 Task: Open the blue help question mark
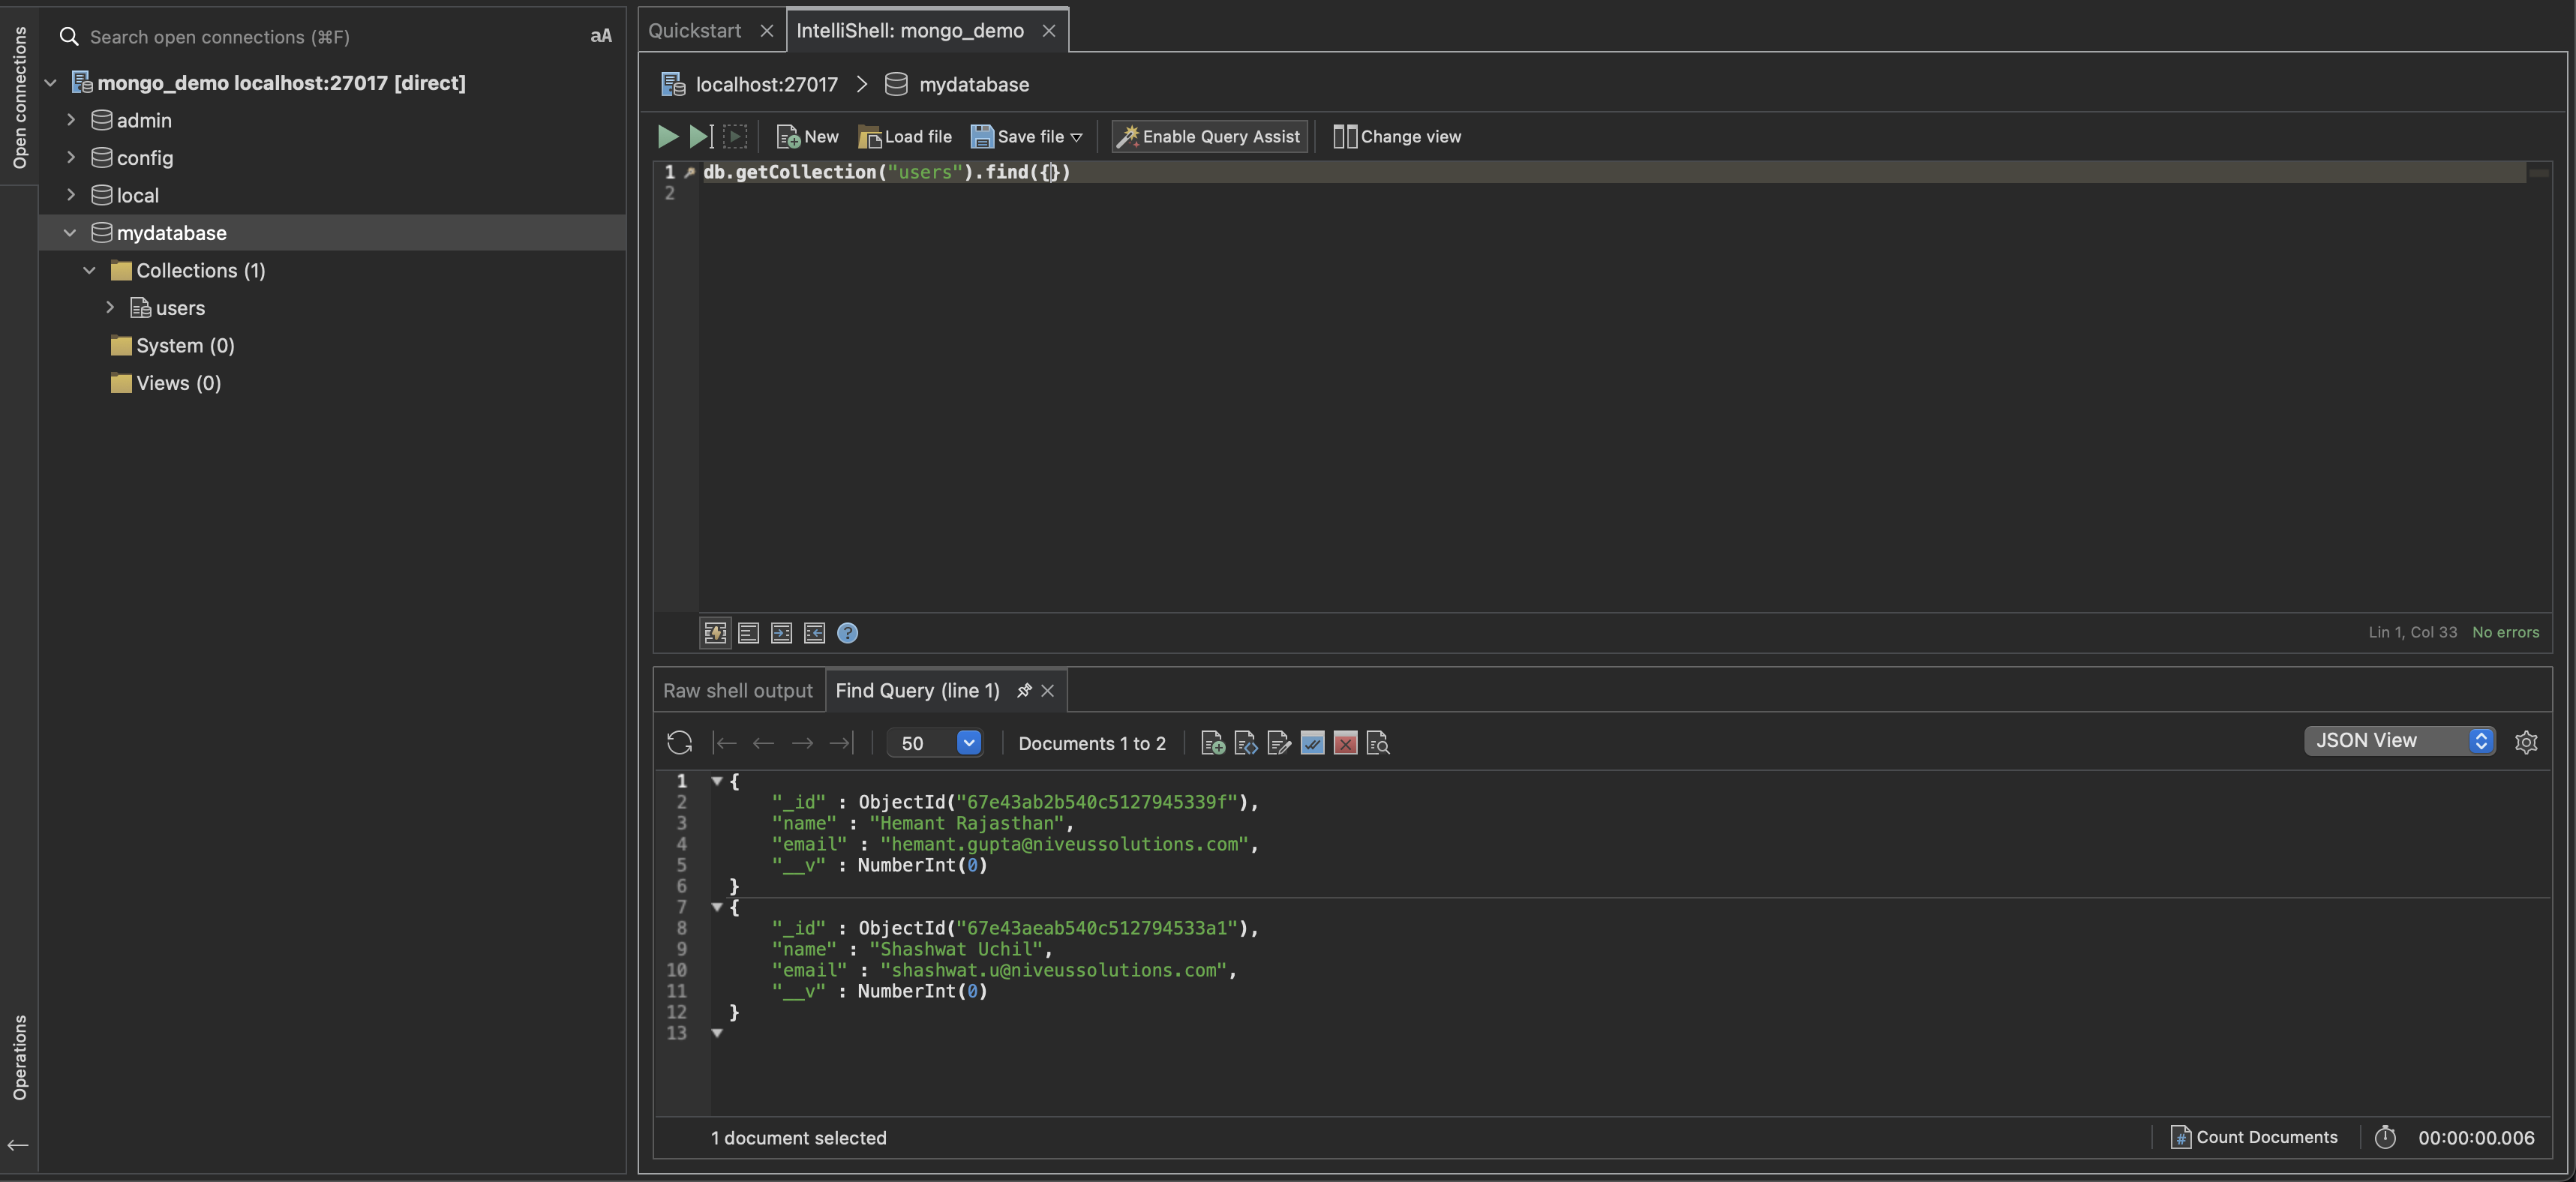click(847, 633)
